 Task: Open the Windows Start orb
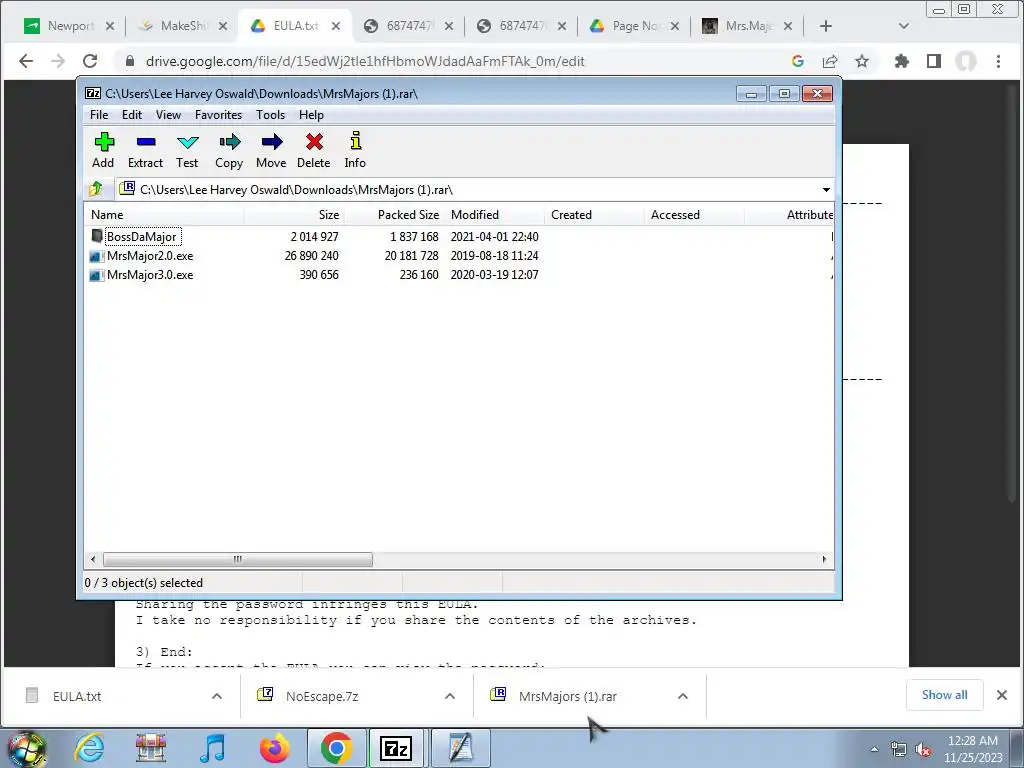27,749
